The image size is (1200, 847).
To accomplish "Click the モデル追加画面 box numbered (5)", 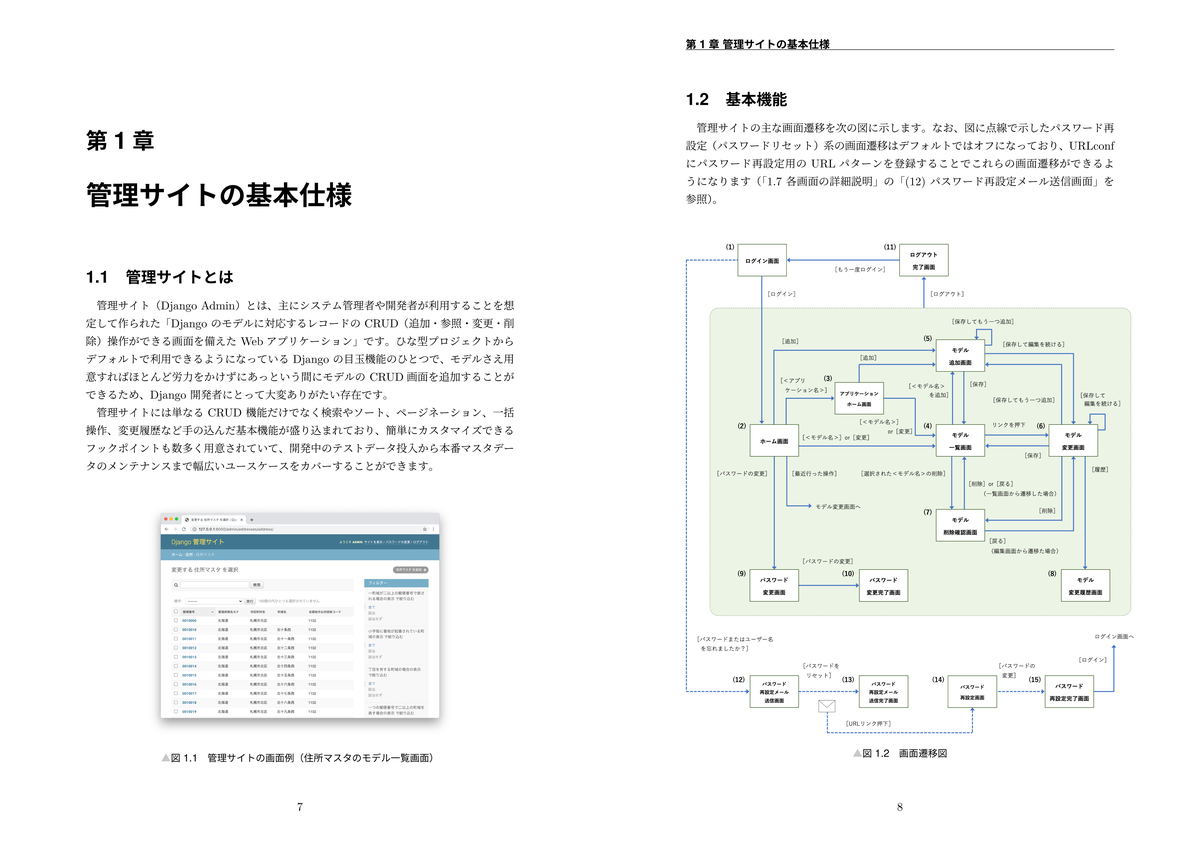I will (x=960, y=356).
